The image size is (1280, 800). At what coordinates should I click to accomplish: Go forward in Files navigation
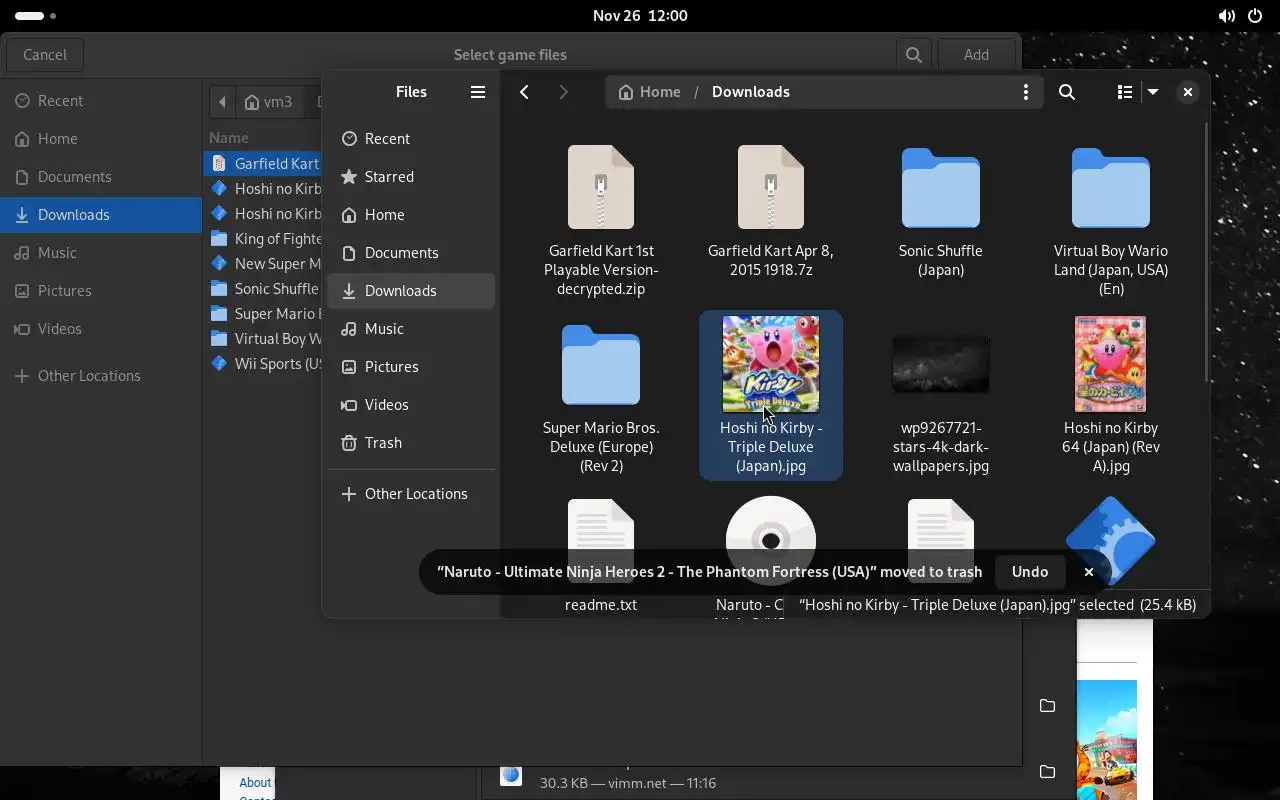pyautogui.click(x=563, y=92)
